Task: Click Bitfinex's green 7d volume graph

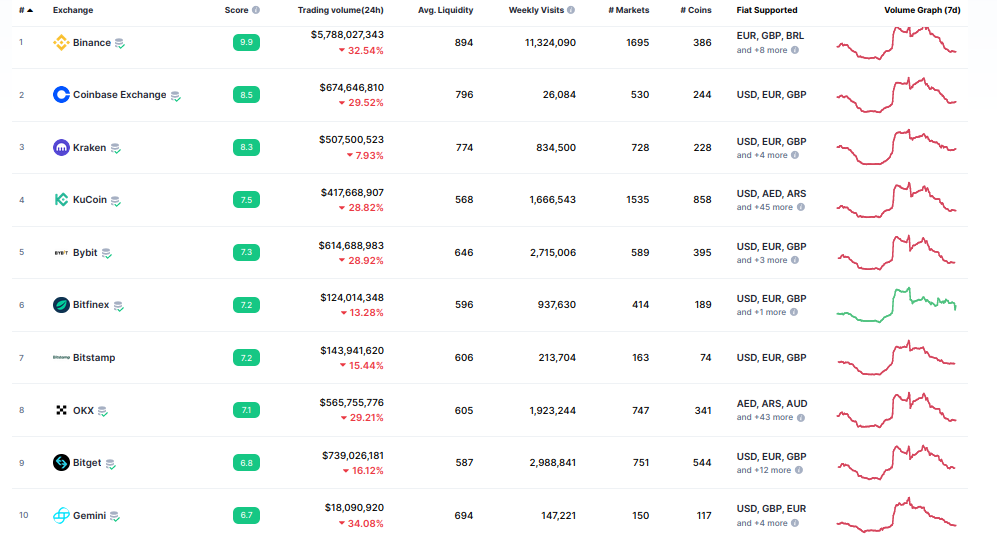Action: [897, 305]
